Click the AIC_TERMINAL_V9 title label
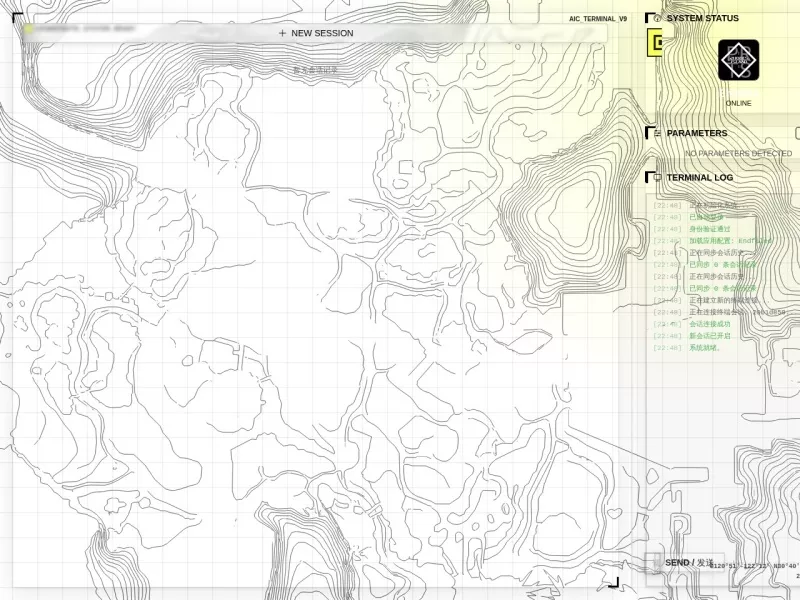800x600 pixels. 598,19
